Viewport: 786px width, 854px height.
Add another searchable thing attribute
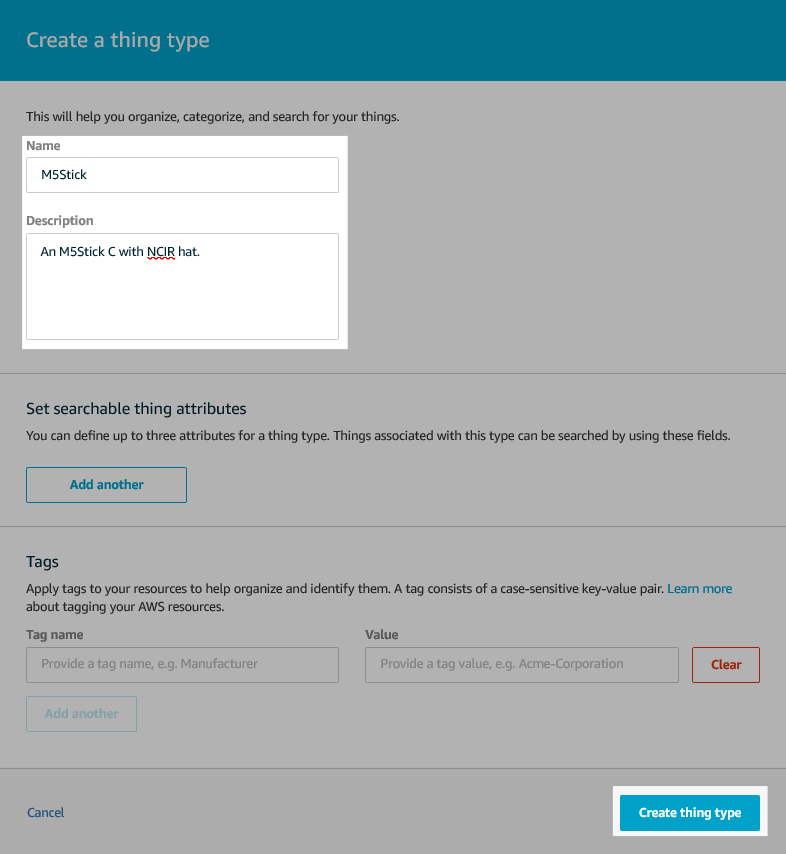coord(106,484)
